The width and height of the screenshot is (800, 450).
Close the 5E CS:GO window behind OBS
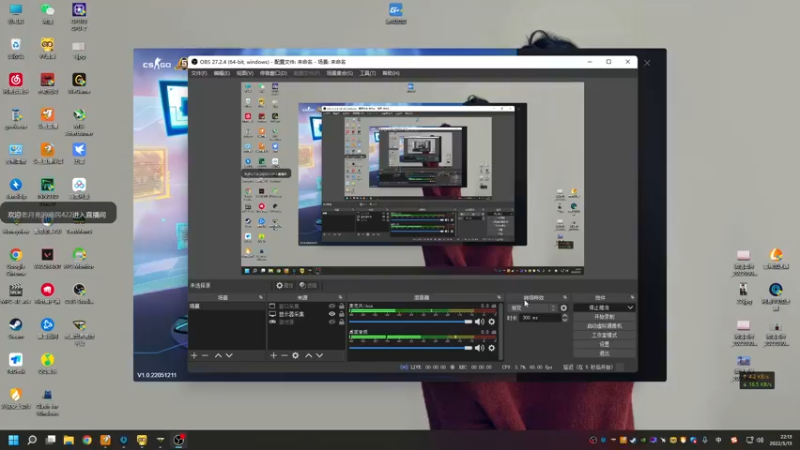[647, 63]
